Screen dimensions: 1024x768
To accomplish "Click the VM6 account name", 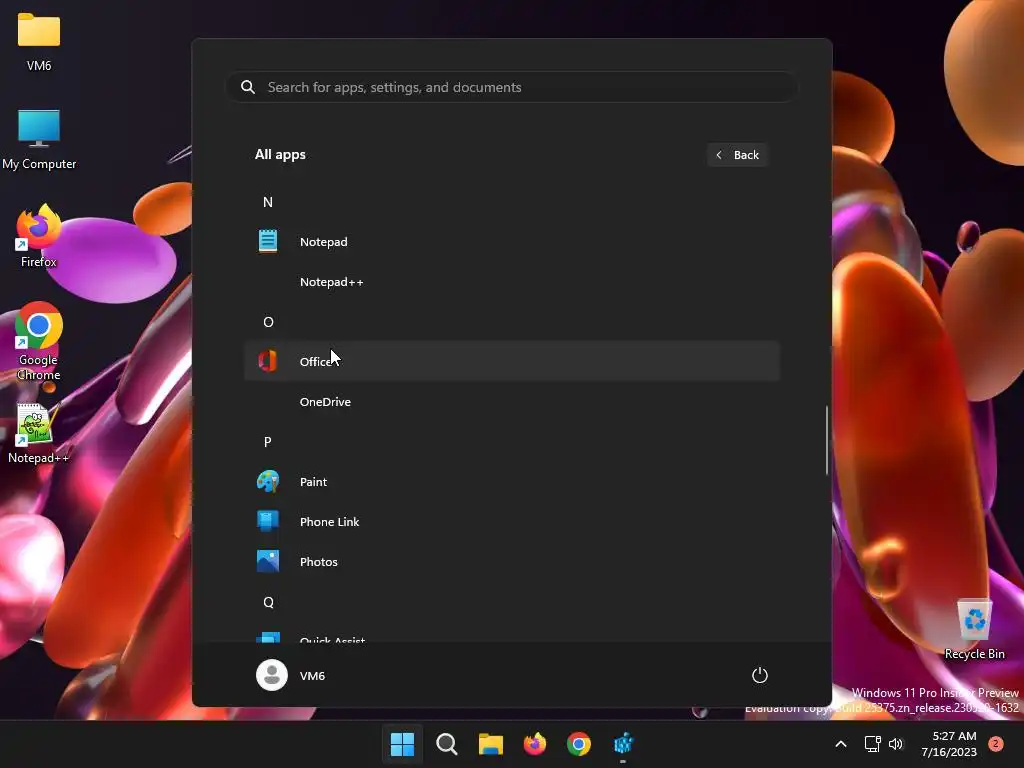I will click(x=312, y=676).
